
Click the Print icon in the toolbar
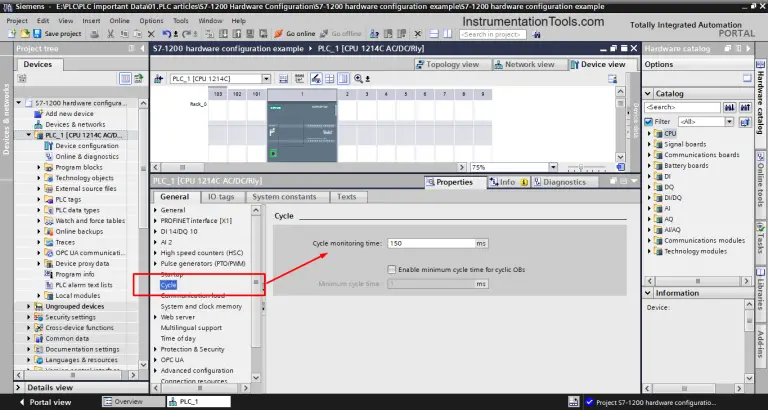click(94, 34)
